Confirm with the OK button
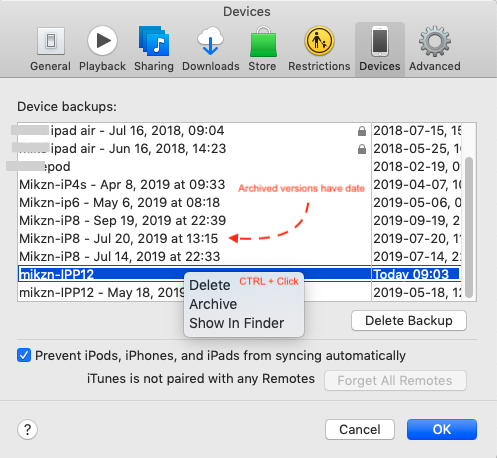This screenshot has width=497, height=458. (442, 429)
